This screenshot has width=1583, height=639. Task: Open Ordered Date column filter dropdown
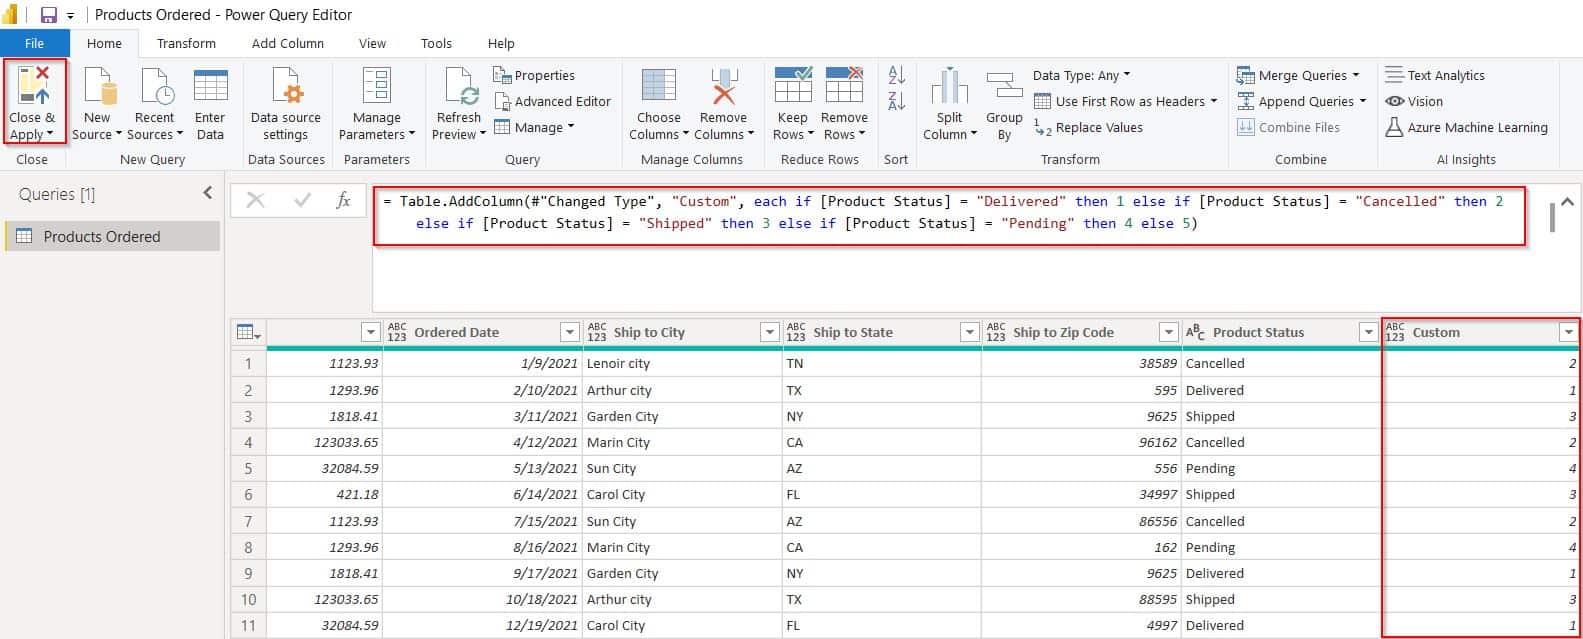569,332
